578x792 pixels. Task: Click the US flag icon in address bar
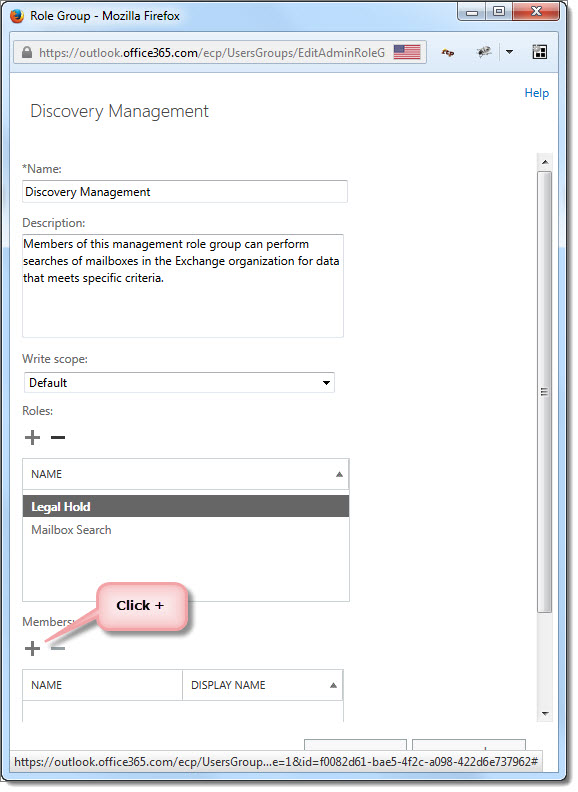407,52
